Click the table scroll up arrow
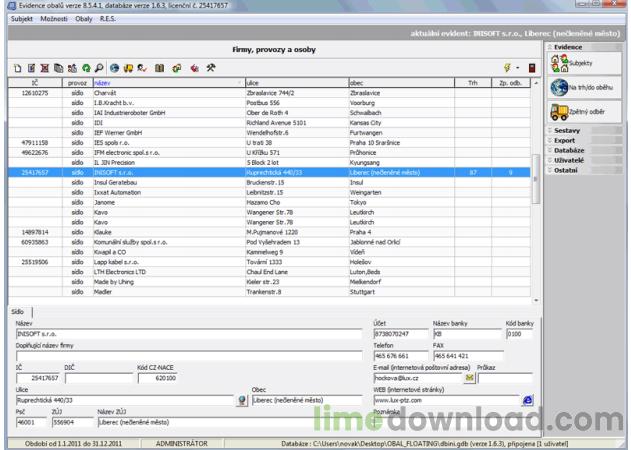This screenshot has height=450, width=631. (536, 83)
